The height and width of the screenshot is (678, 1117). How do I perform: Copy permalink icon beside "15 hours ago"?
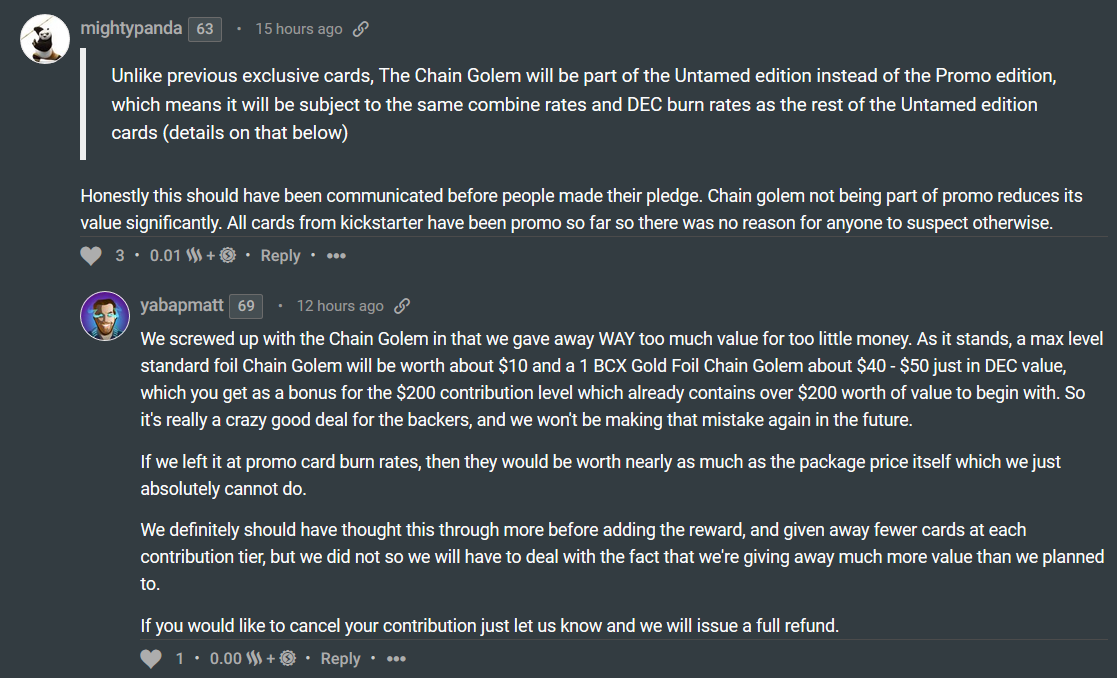(x=361, y=29)
